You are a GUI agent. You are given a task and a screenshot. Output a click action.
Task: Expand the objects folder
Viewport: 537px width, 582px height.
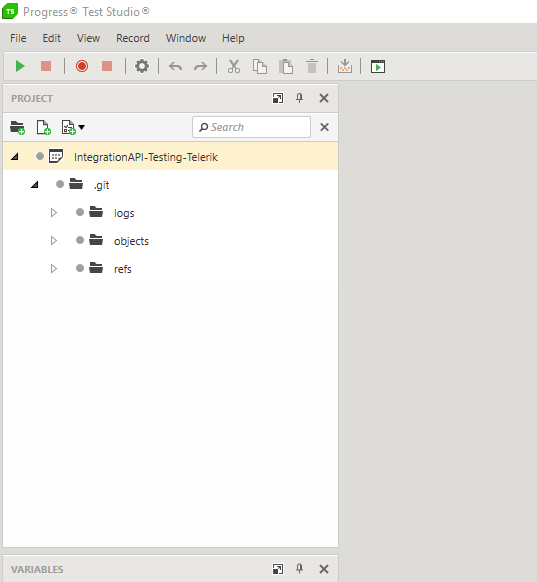pos(54,241)
